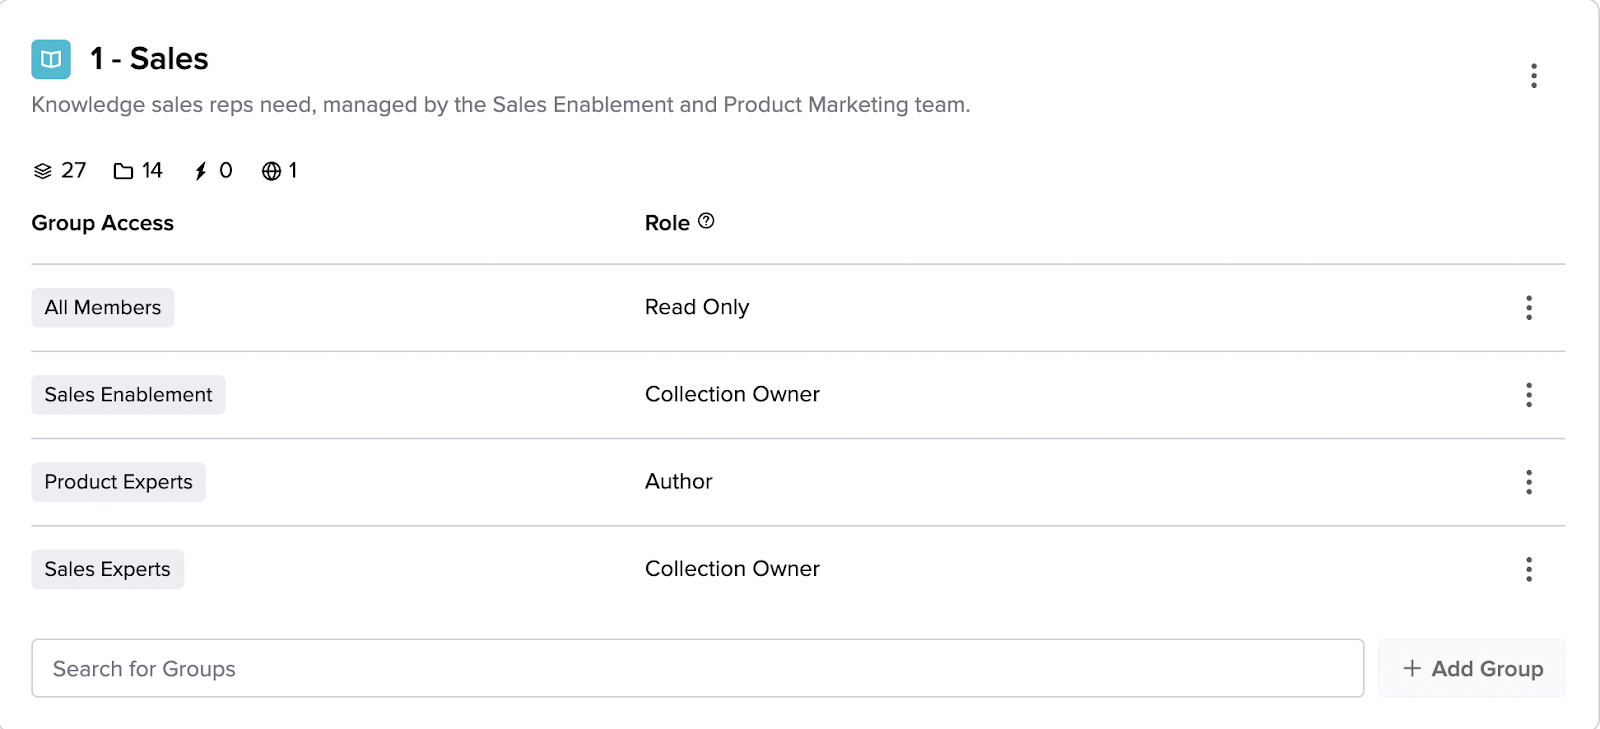Click the 1 - Sales collection title
The image size is (1600, 729).
pyautogui.click(x=149, y=59)
